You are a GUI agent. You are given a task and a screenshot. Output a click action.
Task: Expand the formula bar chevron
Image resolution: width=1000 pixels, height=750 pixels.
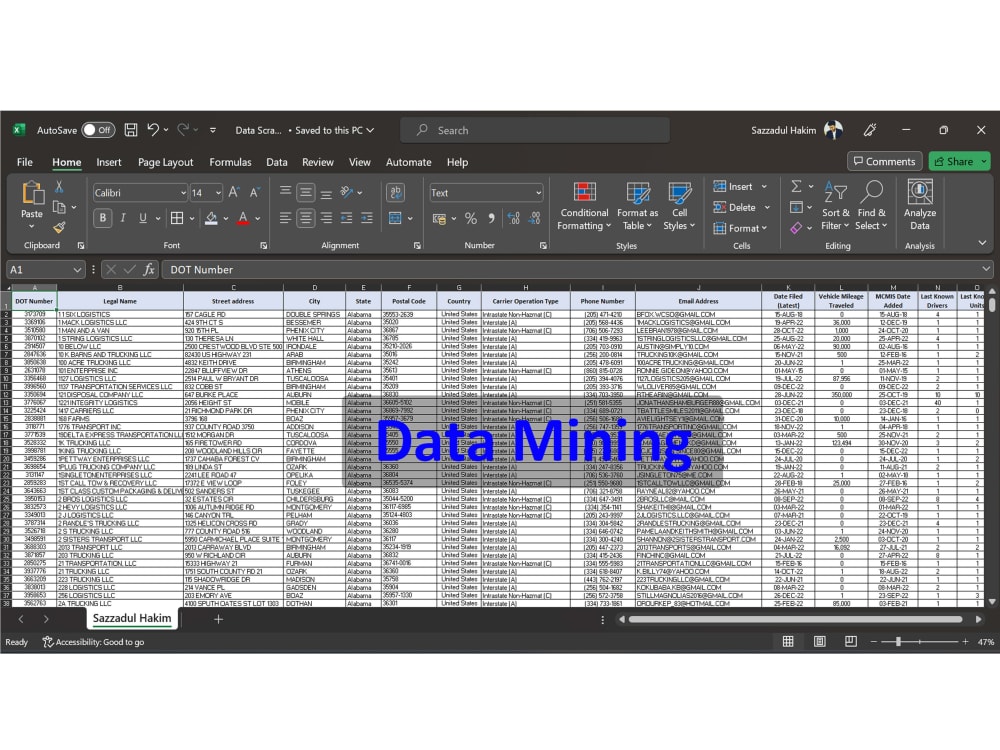(986, 270)
